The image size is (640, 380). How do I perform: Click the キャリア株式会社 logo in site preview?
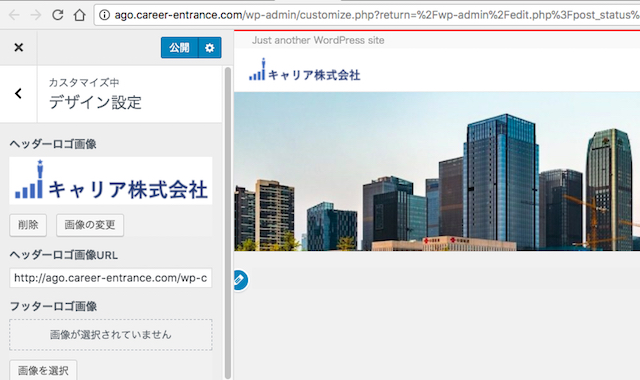(x=304, y=70)
